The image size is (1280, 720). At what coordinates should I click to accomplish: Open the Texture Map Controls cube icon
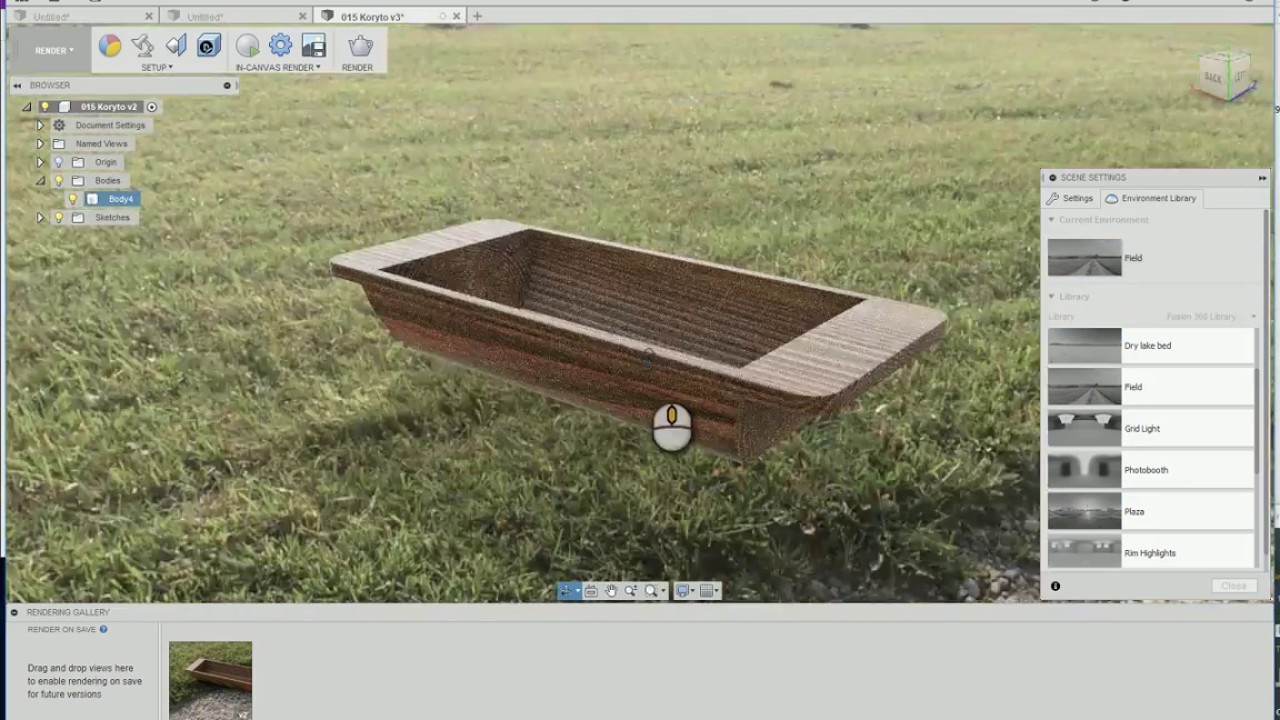209,46
